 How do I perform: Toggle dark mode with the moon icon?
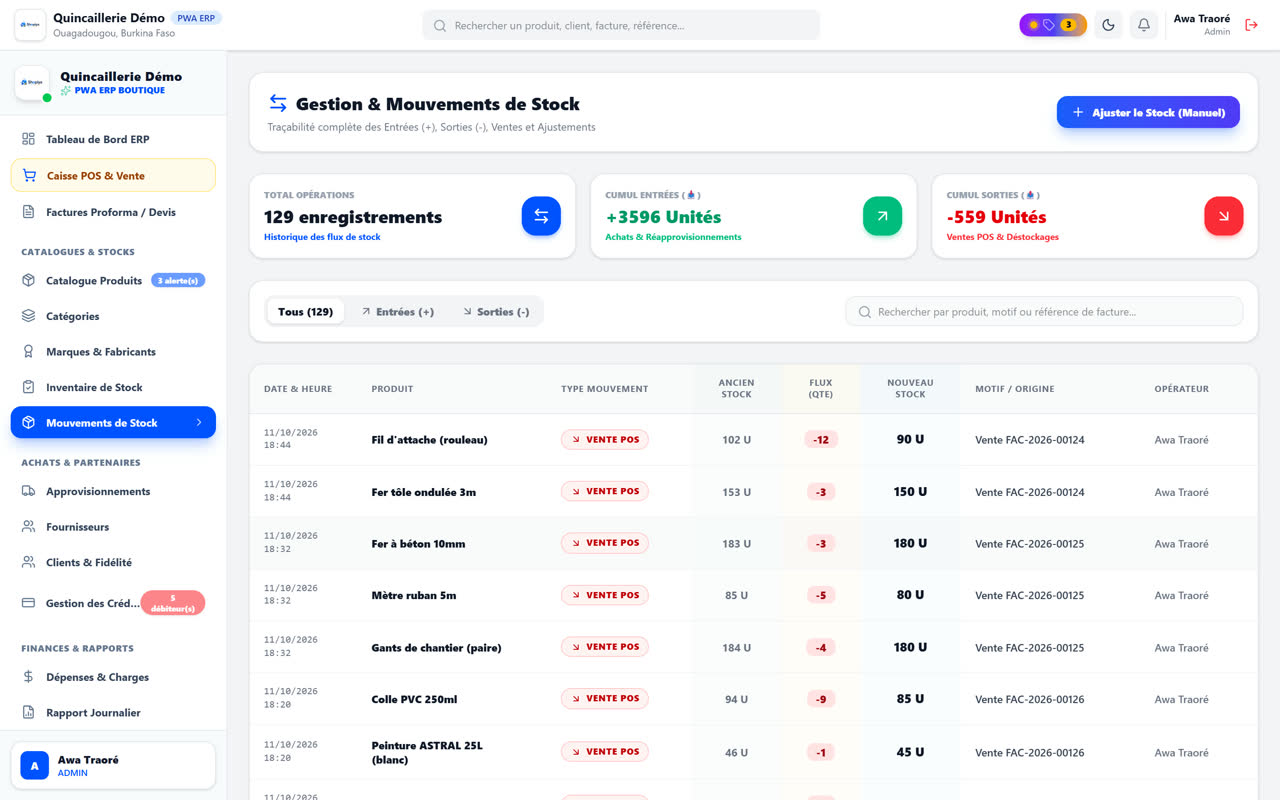point(1108,25)
